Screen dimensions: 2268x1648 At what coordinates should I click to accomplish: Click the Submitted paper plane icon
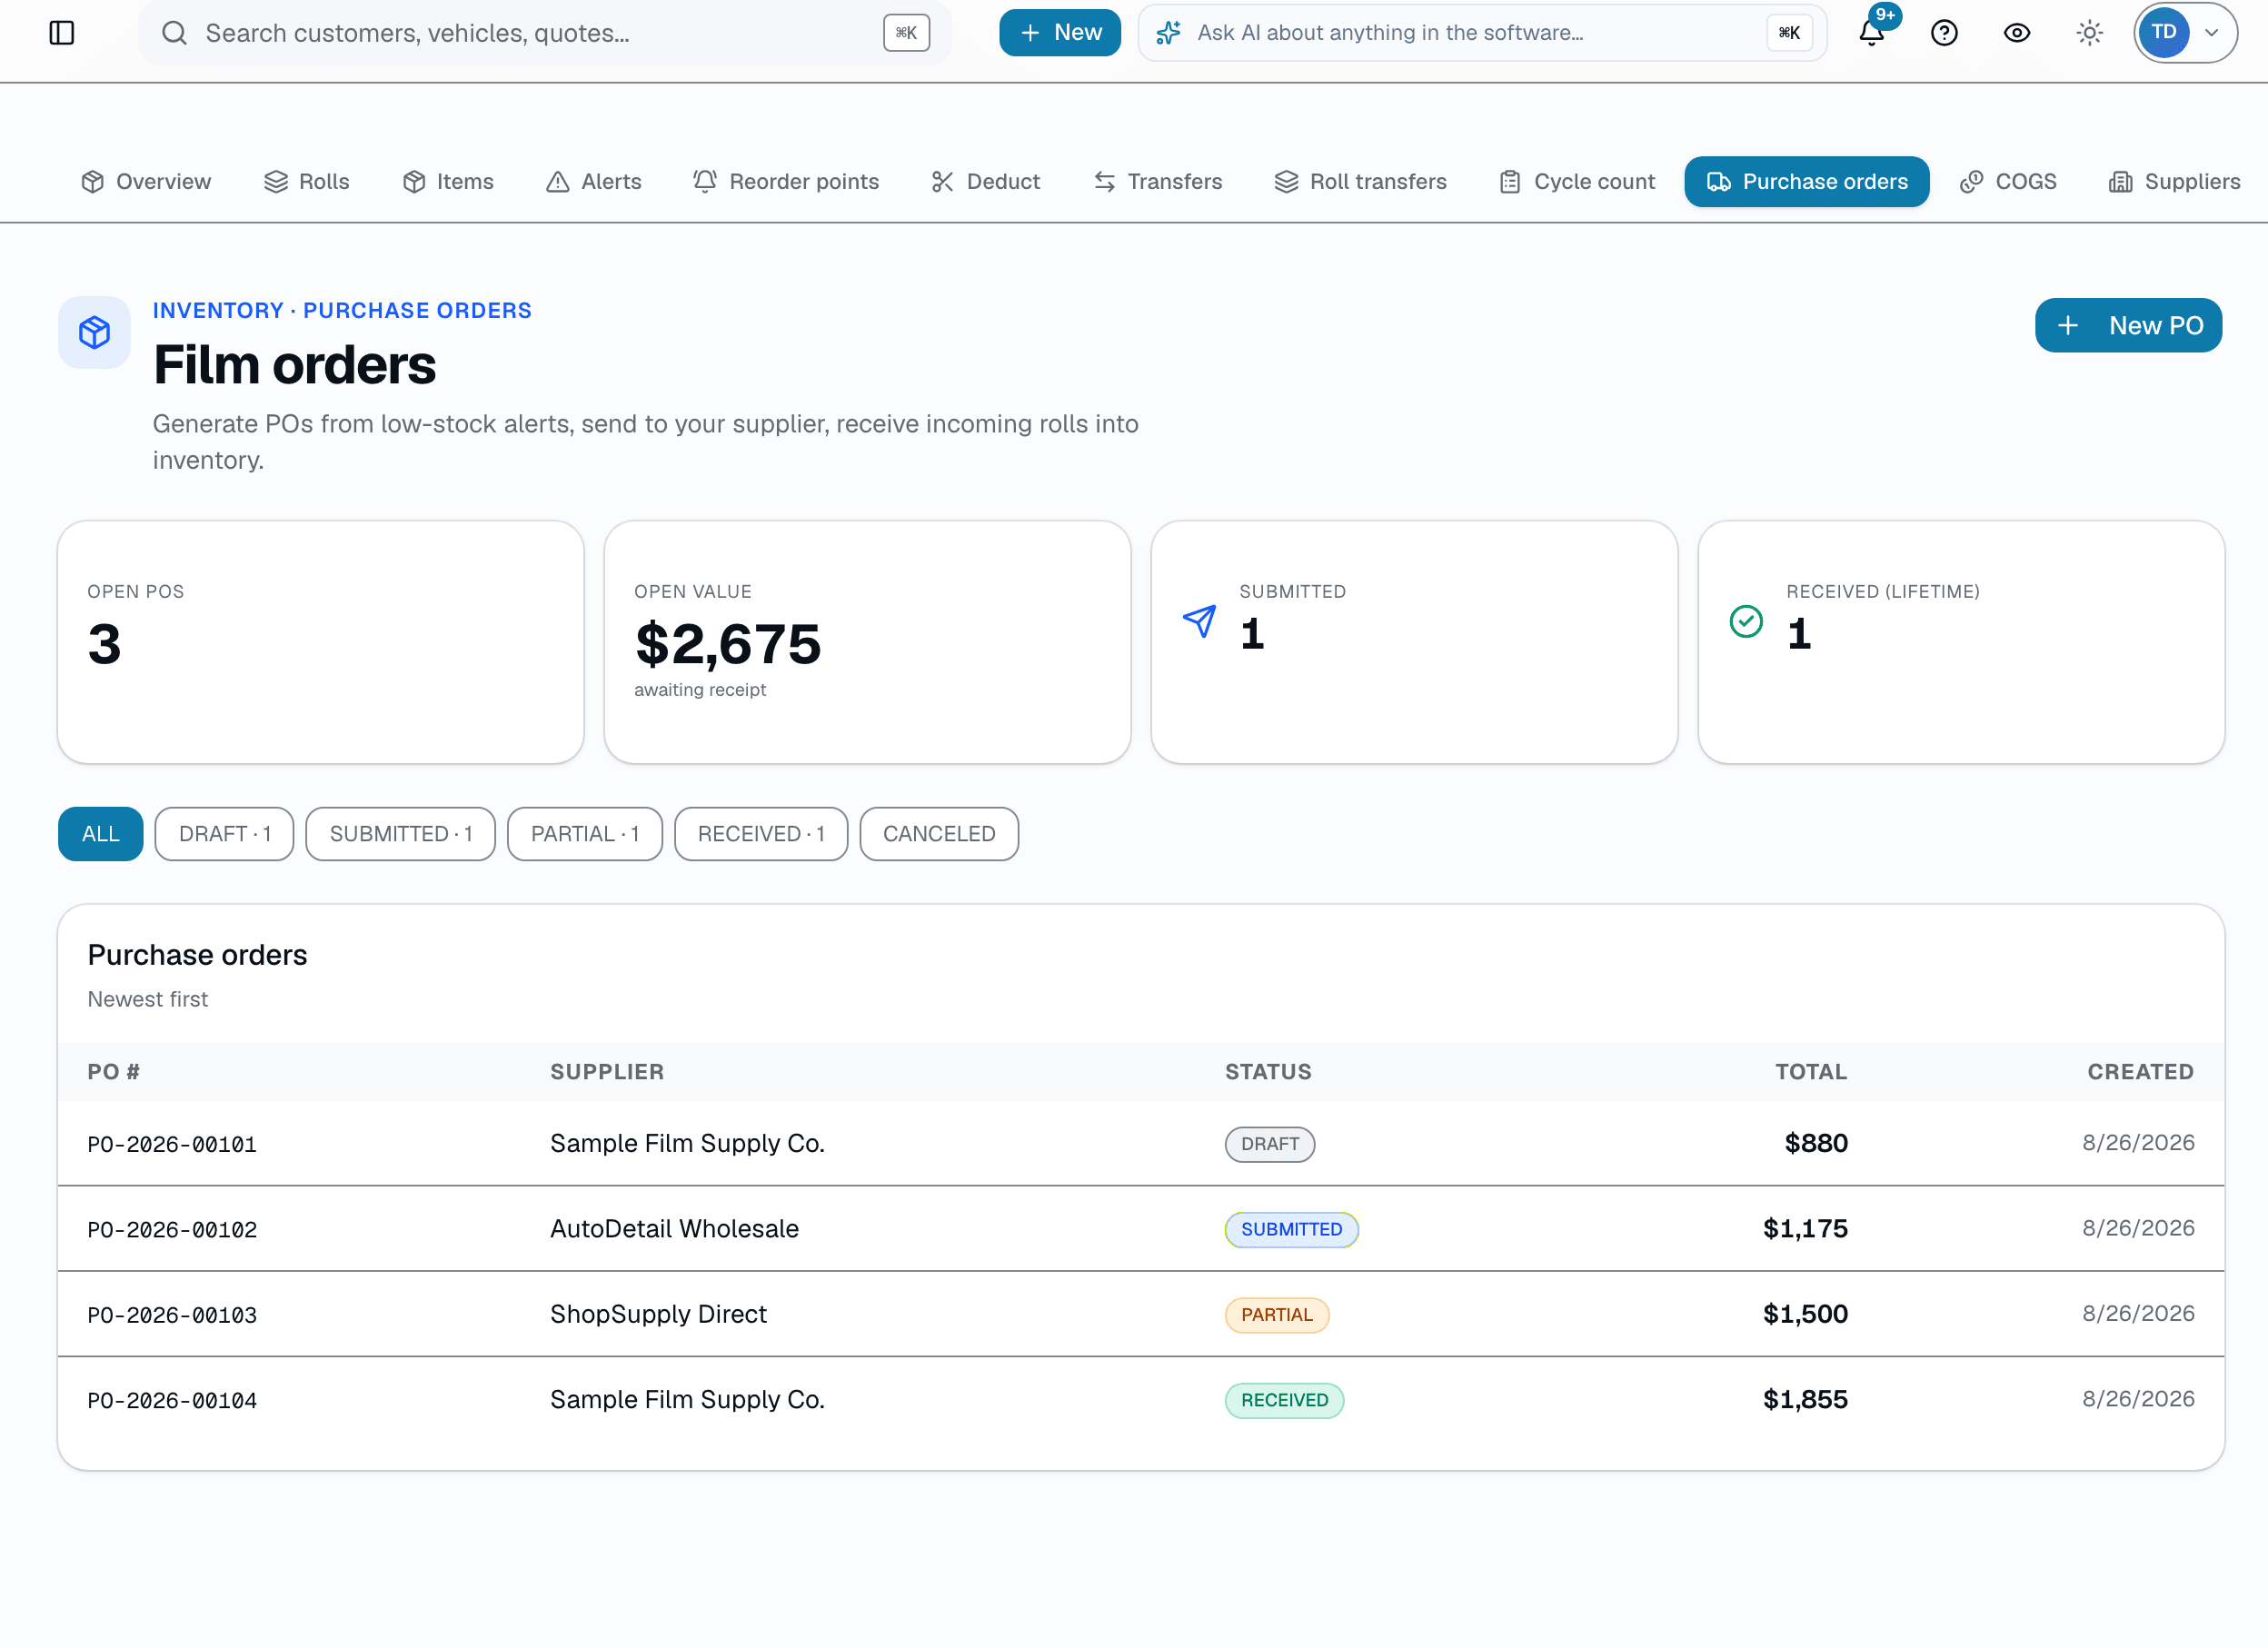1199,622
